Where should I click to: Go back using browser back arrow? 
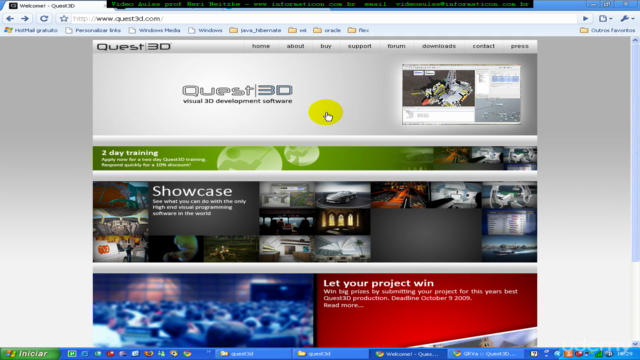tap(10, 18)
